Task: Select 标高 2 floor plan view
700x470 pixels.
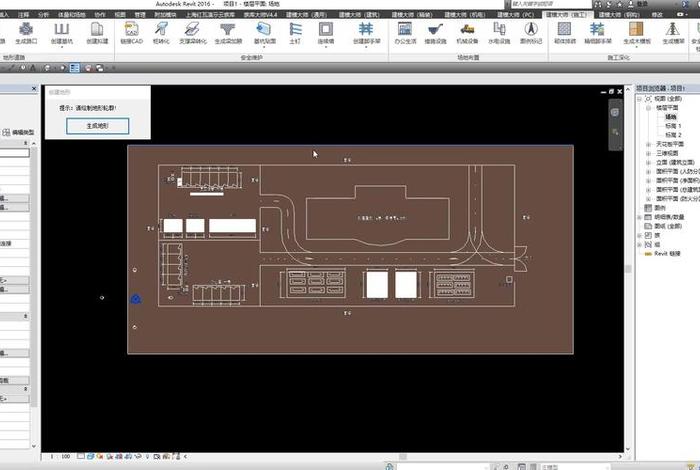Action: pyautogui.click(x=673, y=135)
